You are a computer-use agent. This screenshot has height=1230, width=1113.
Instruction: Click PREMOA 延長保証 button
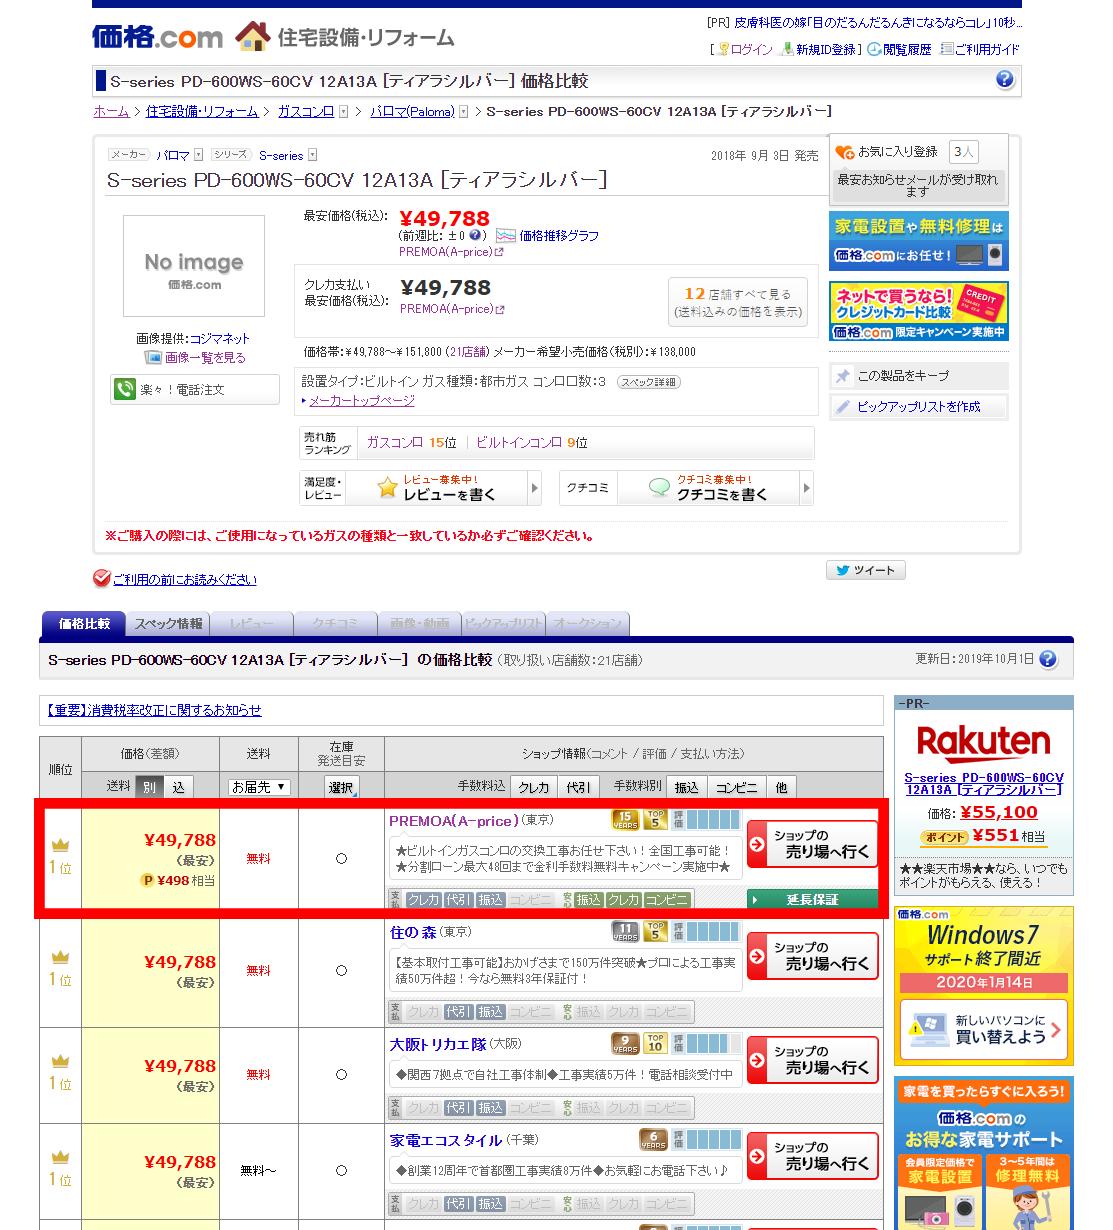pos(812,899)
